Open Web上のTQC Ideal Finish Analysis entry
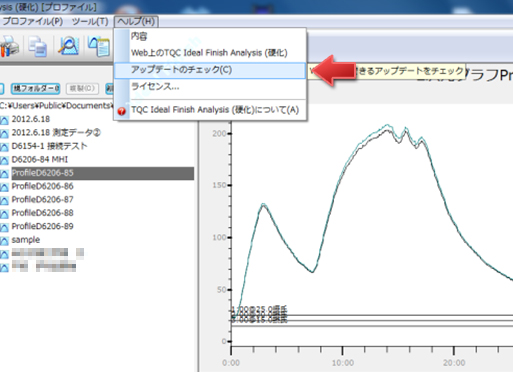 [x=210, y=53]
